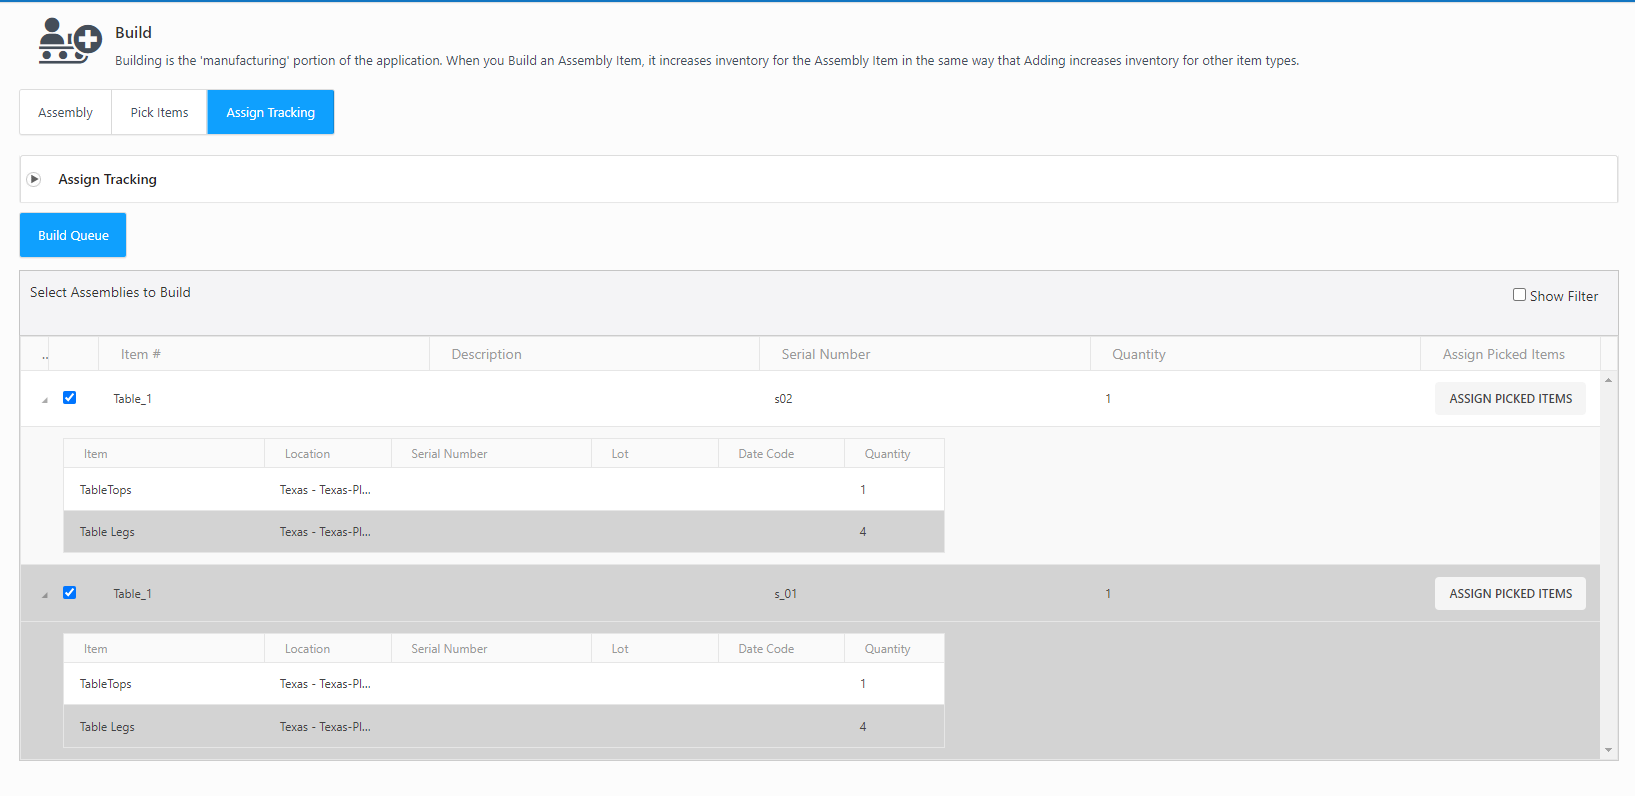1635x806 pixels.
Task: Uncheck the Table_1 s02 checkbox
Action: click(x=70, y=398)
